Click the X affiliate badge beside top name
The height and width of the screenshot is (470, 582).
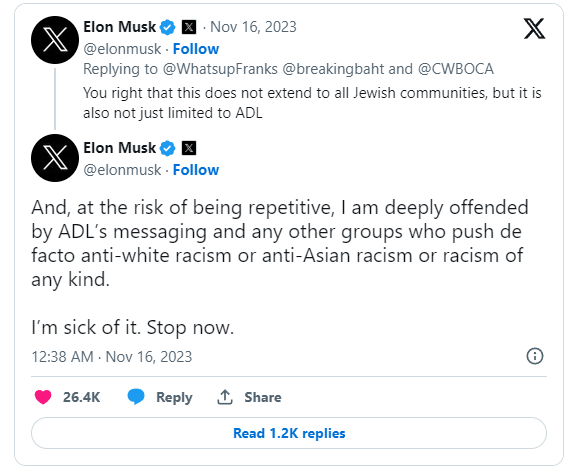click(x=189, y=27)
